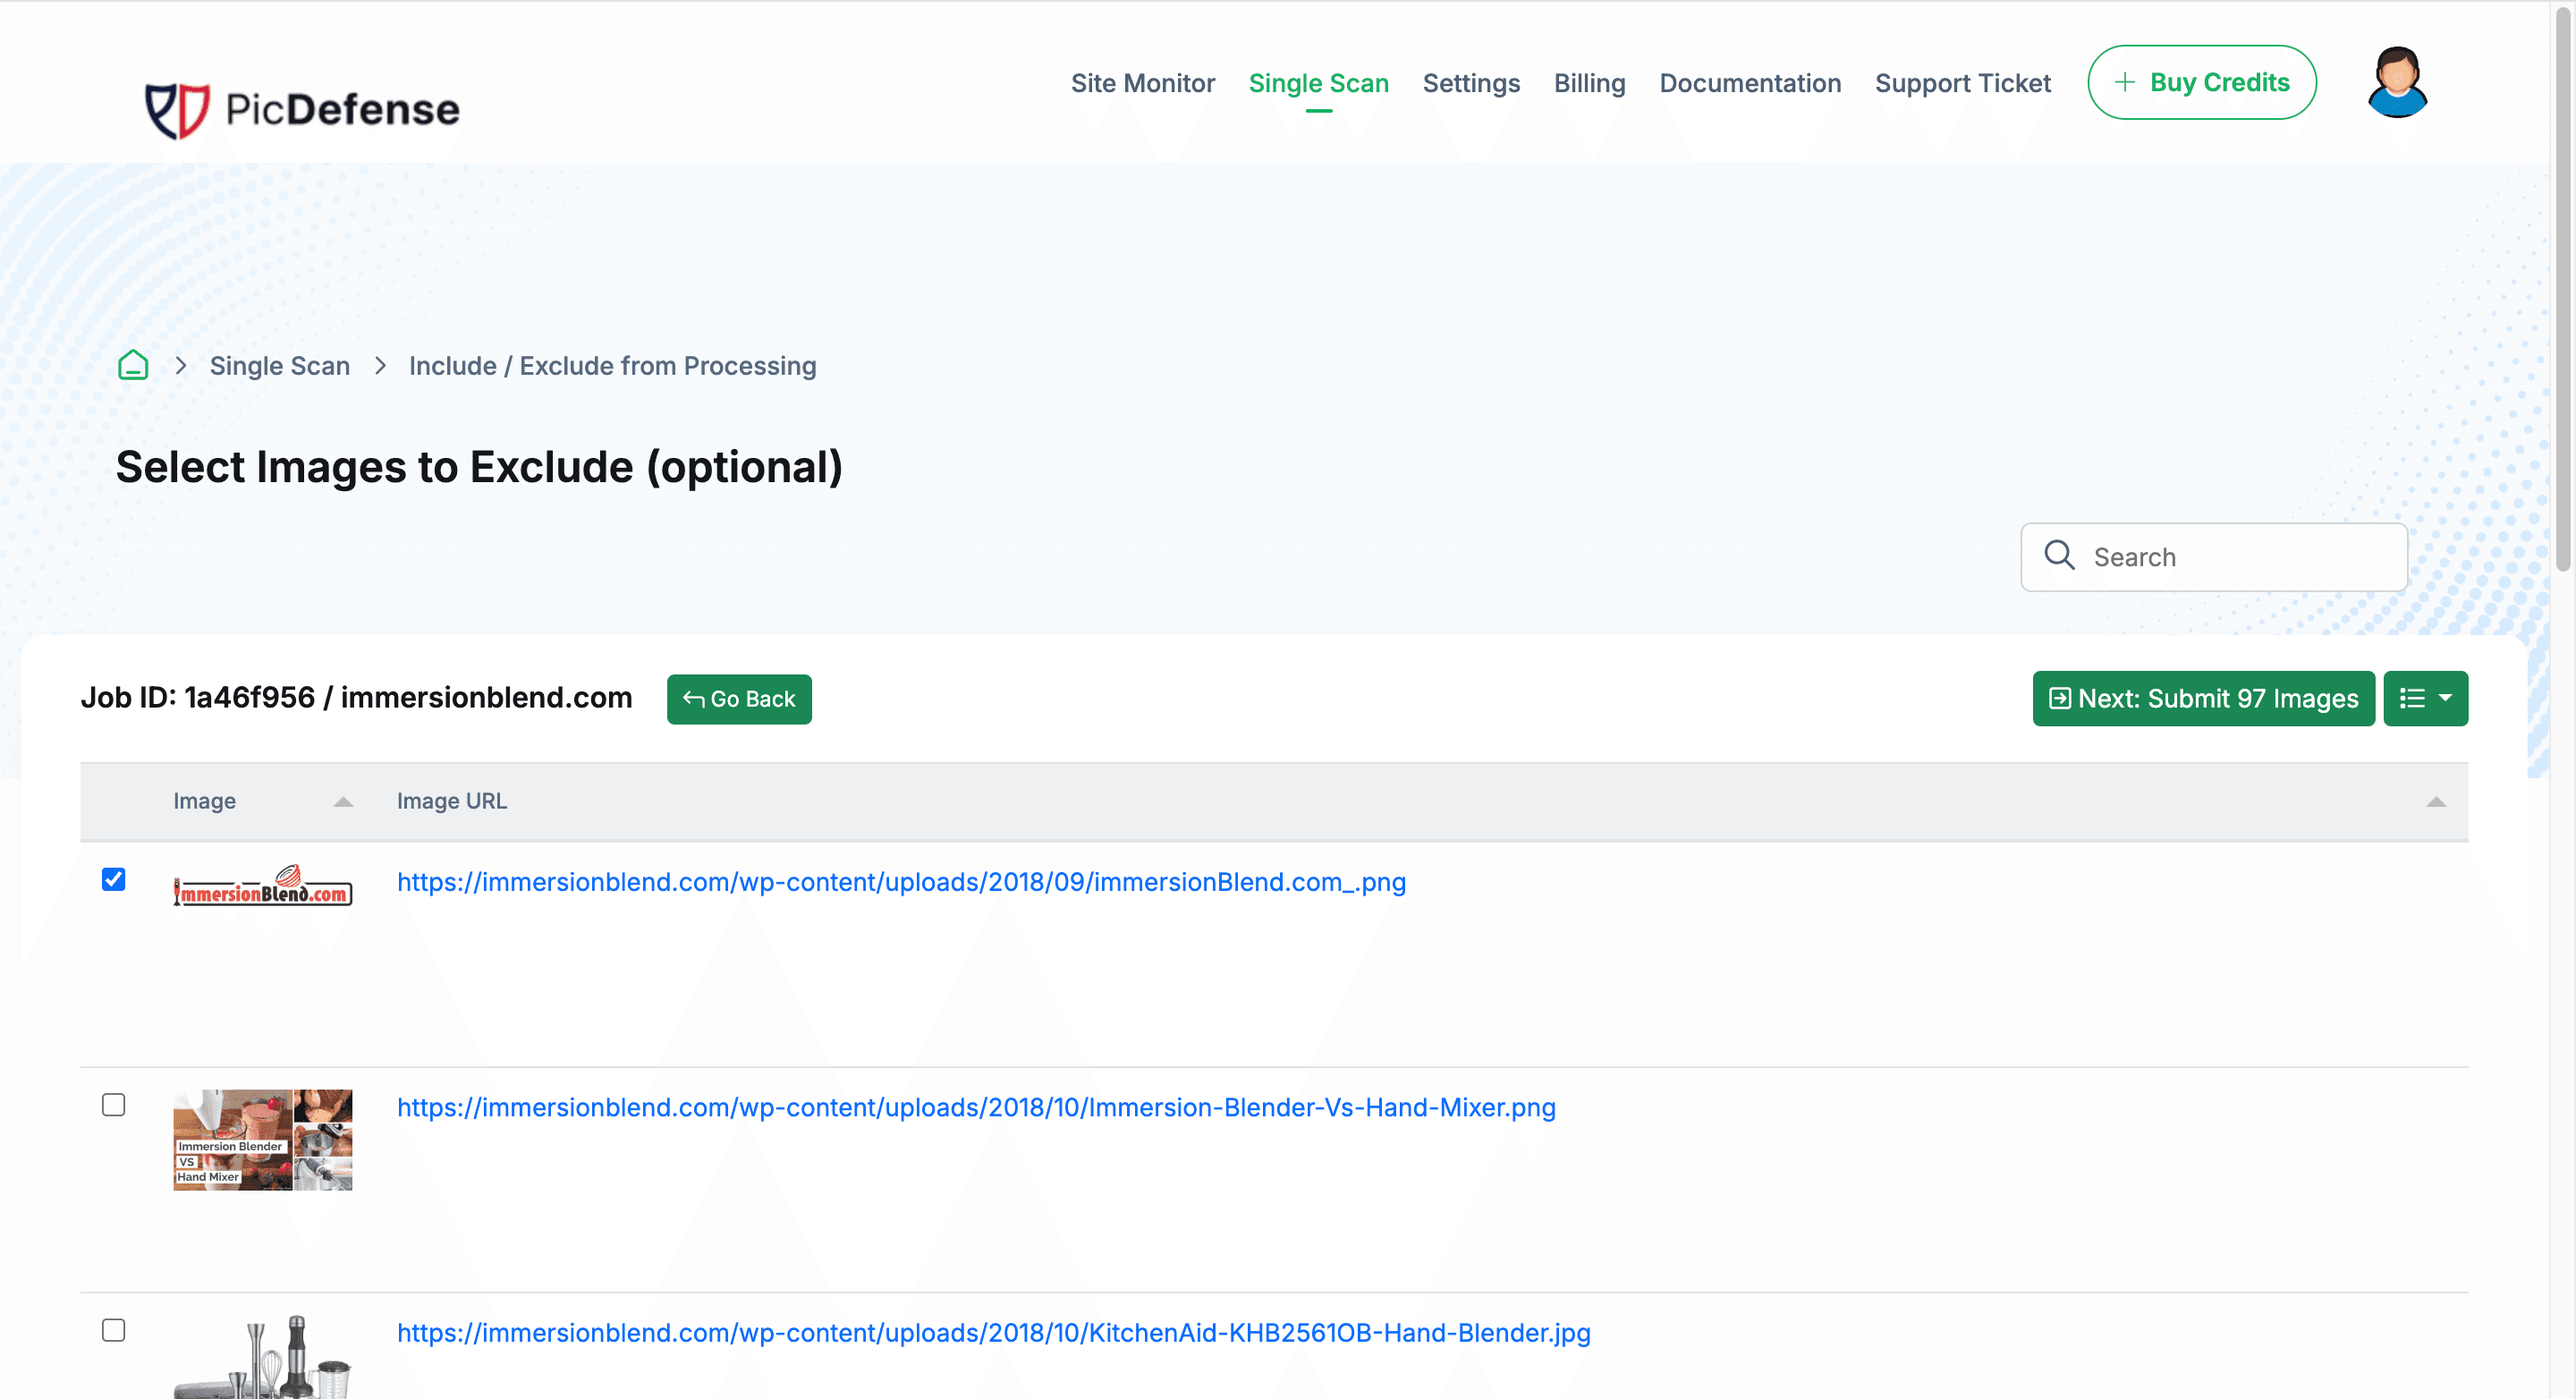Click the PicDefense logo
Viewport: 2576px width, 1399px height.
tap(302, 109)
